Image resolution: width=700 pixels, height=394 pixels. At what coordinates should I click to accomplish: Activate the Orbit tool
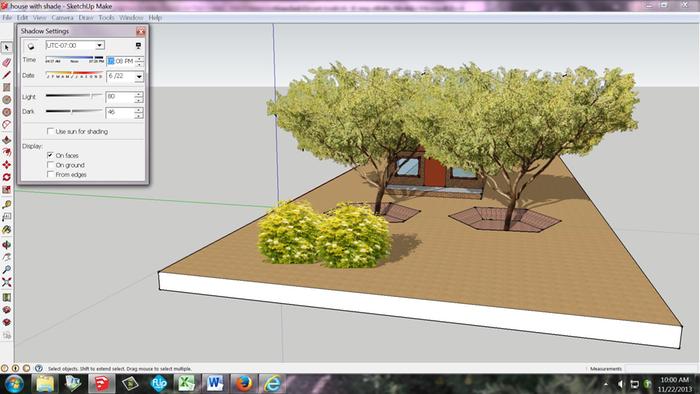(6, 245)
